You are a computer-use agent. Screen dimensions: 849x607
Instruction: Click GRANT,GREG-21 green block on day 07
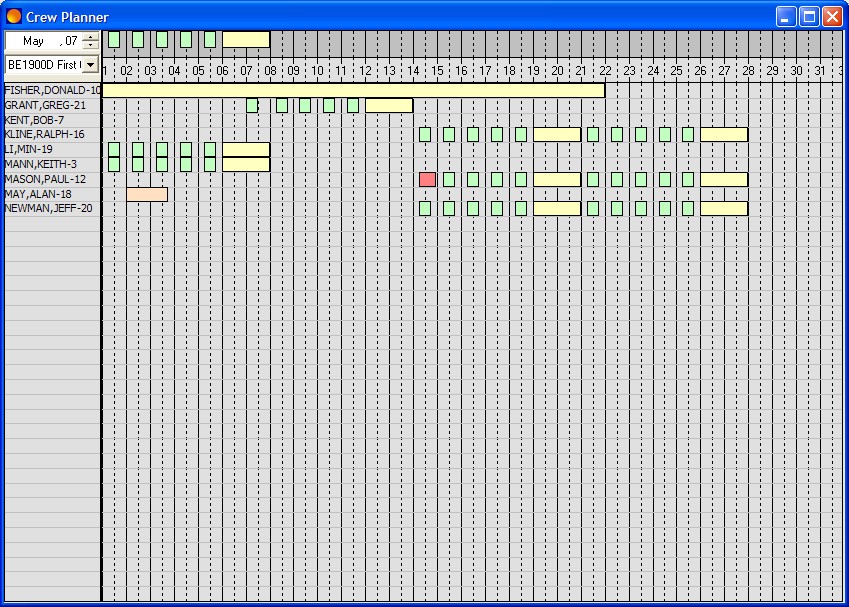coord(252,105)
